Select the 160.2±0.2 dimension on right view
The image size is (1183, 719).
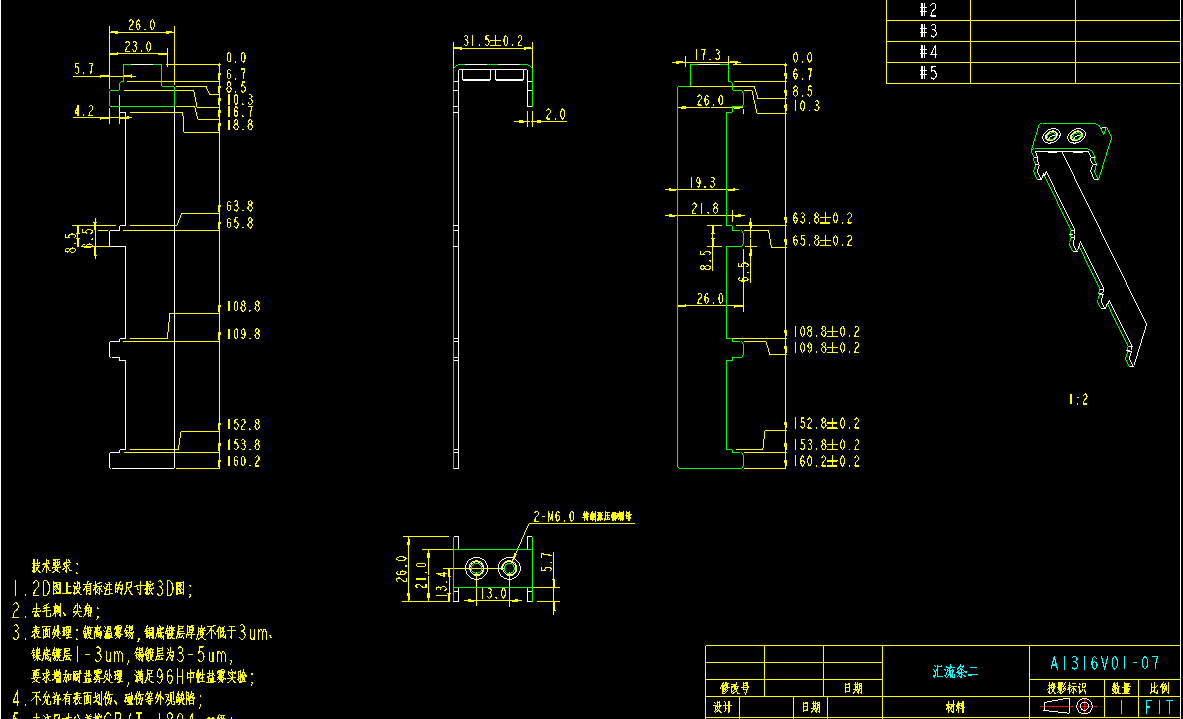click(x=826, y=462)
